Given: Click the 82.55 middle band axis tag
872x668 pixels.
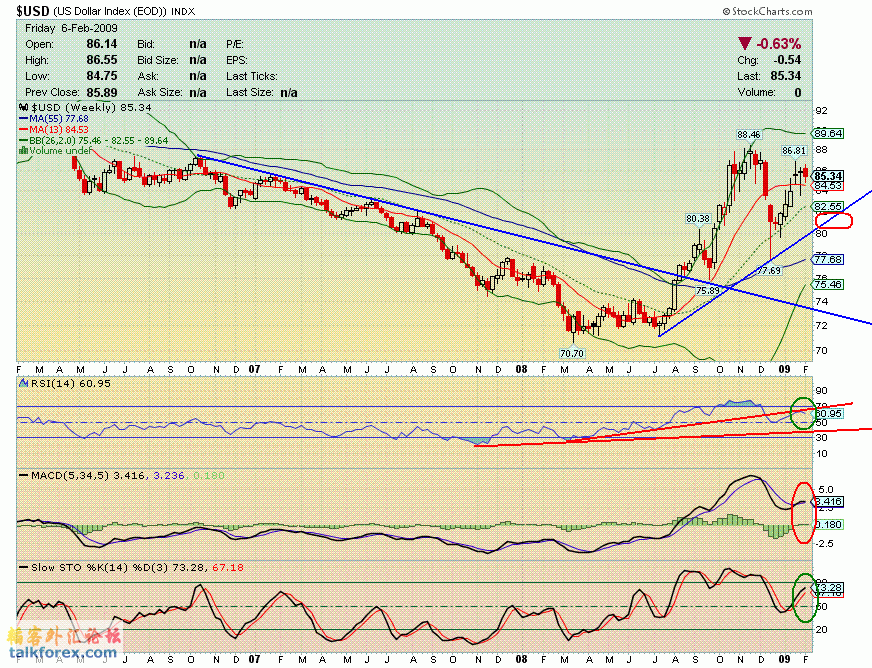Looking at the screenshot, I should pos(828,206).
